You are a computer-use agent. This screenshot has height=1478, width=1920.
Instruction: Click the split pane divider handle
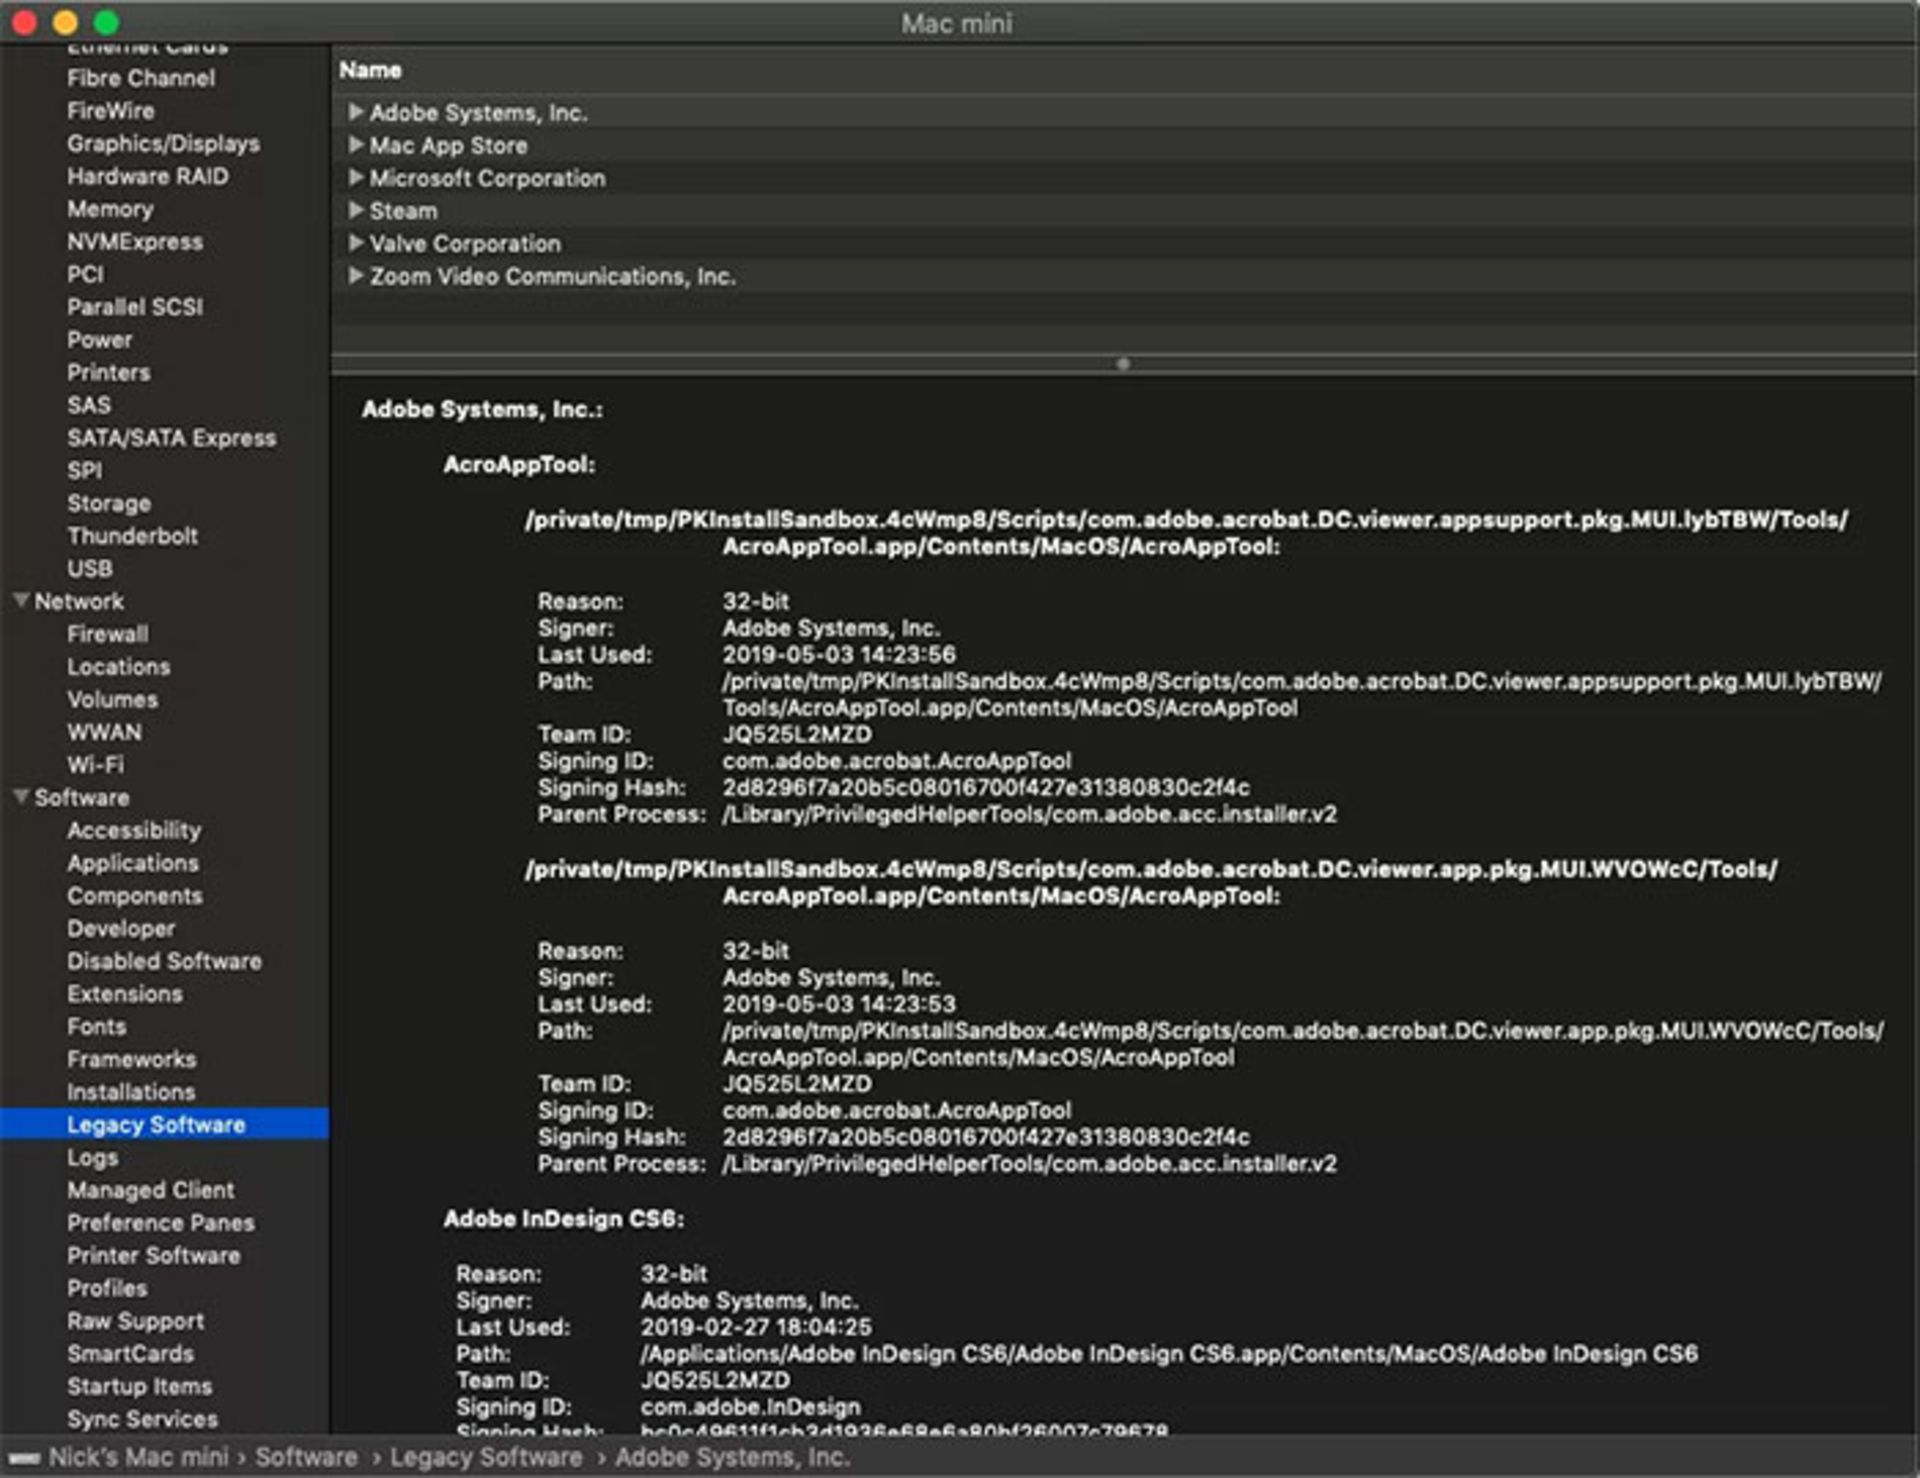point(1123,364)
